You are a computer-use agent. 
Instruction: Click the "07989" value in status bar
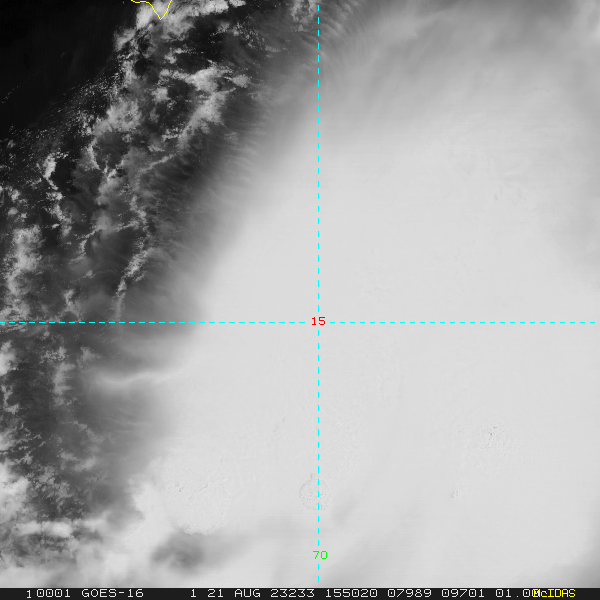pyautogui.click(x=409, y=593)
